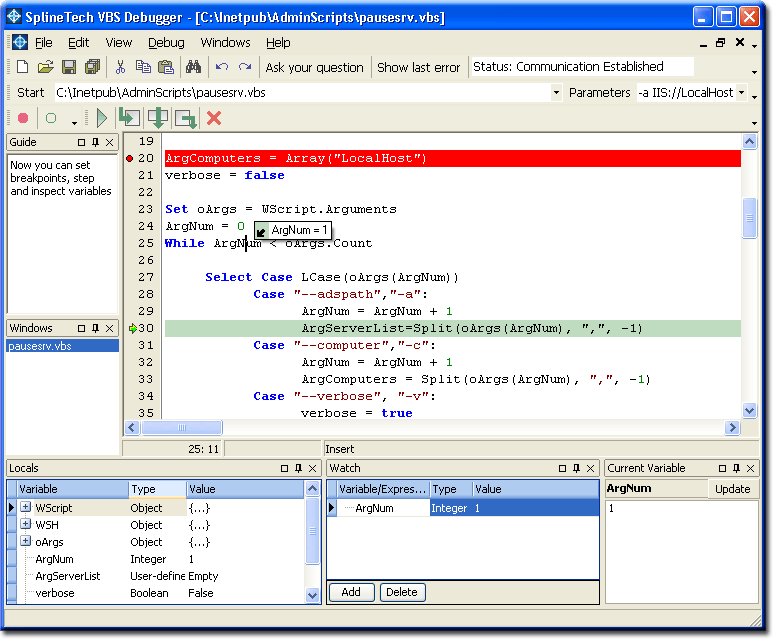Click the Cut scissors icon

click(120, 67)
